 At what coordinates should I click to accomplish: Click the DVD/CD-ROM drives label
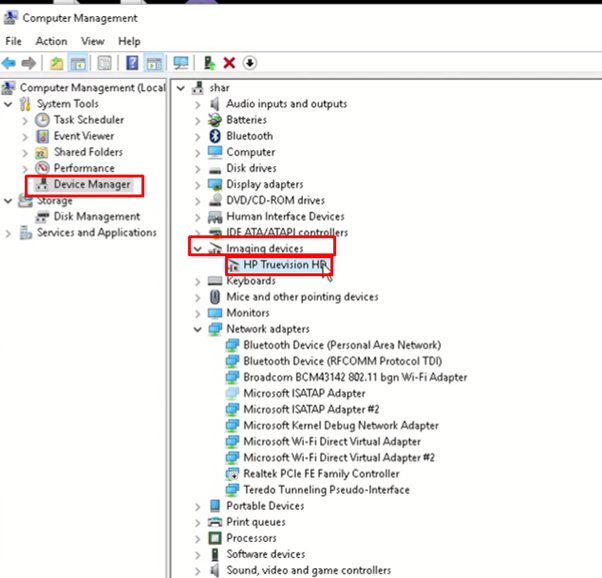tap(275, 200)
